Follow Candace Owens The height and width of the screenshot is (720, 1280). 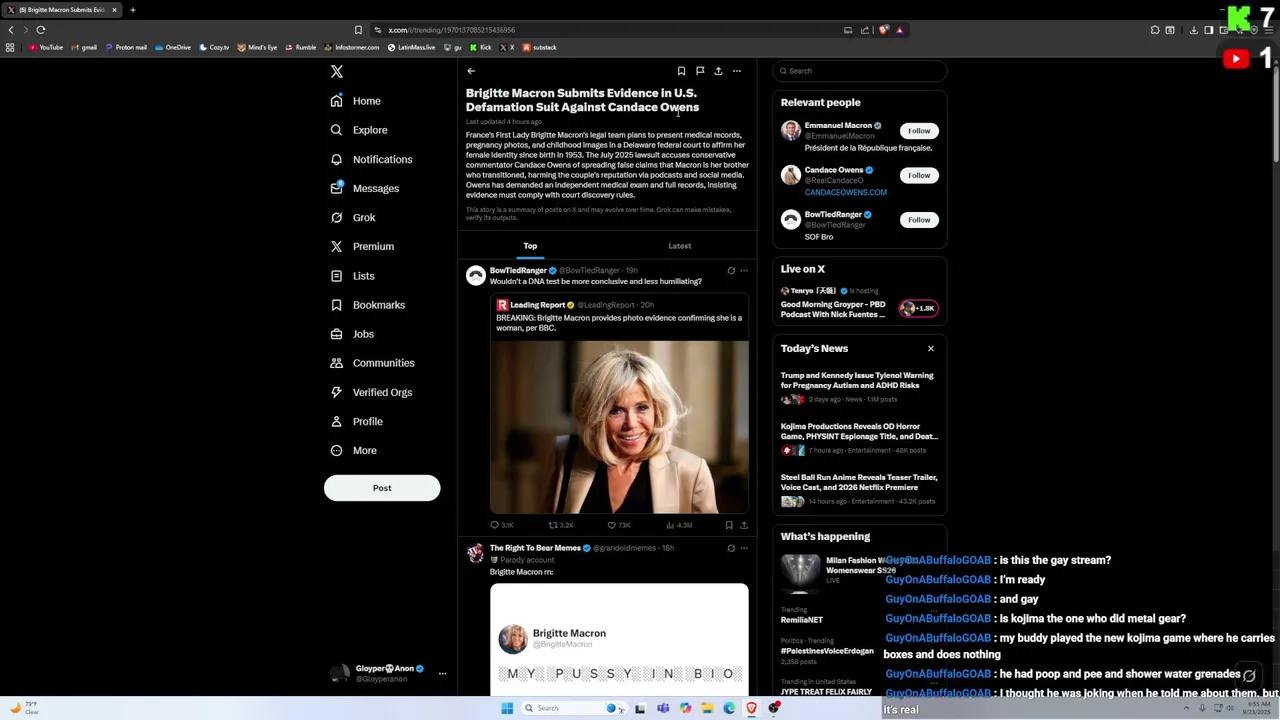click(919, 175)
